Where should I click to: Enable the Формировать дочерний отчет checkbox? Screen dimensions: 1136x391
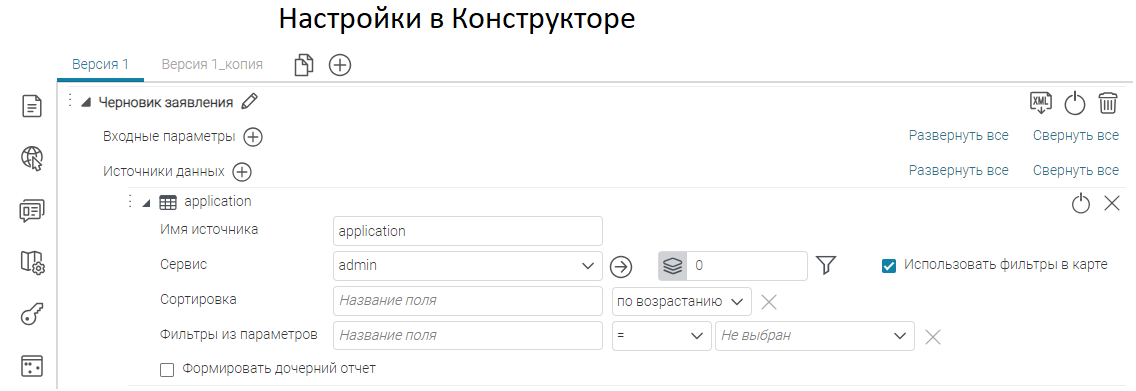tap(167, 369)
